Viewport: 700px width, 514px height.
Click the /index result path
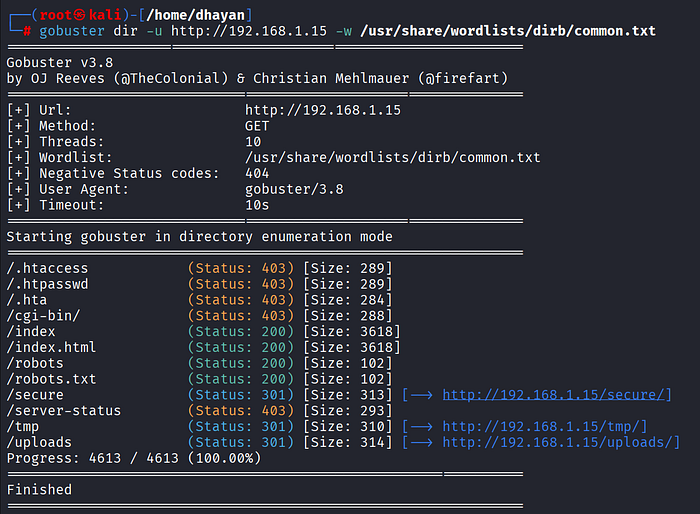(31, 331)
